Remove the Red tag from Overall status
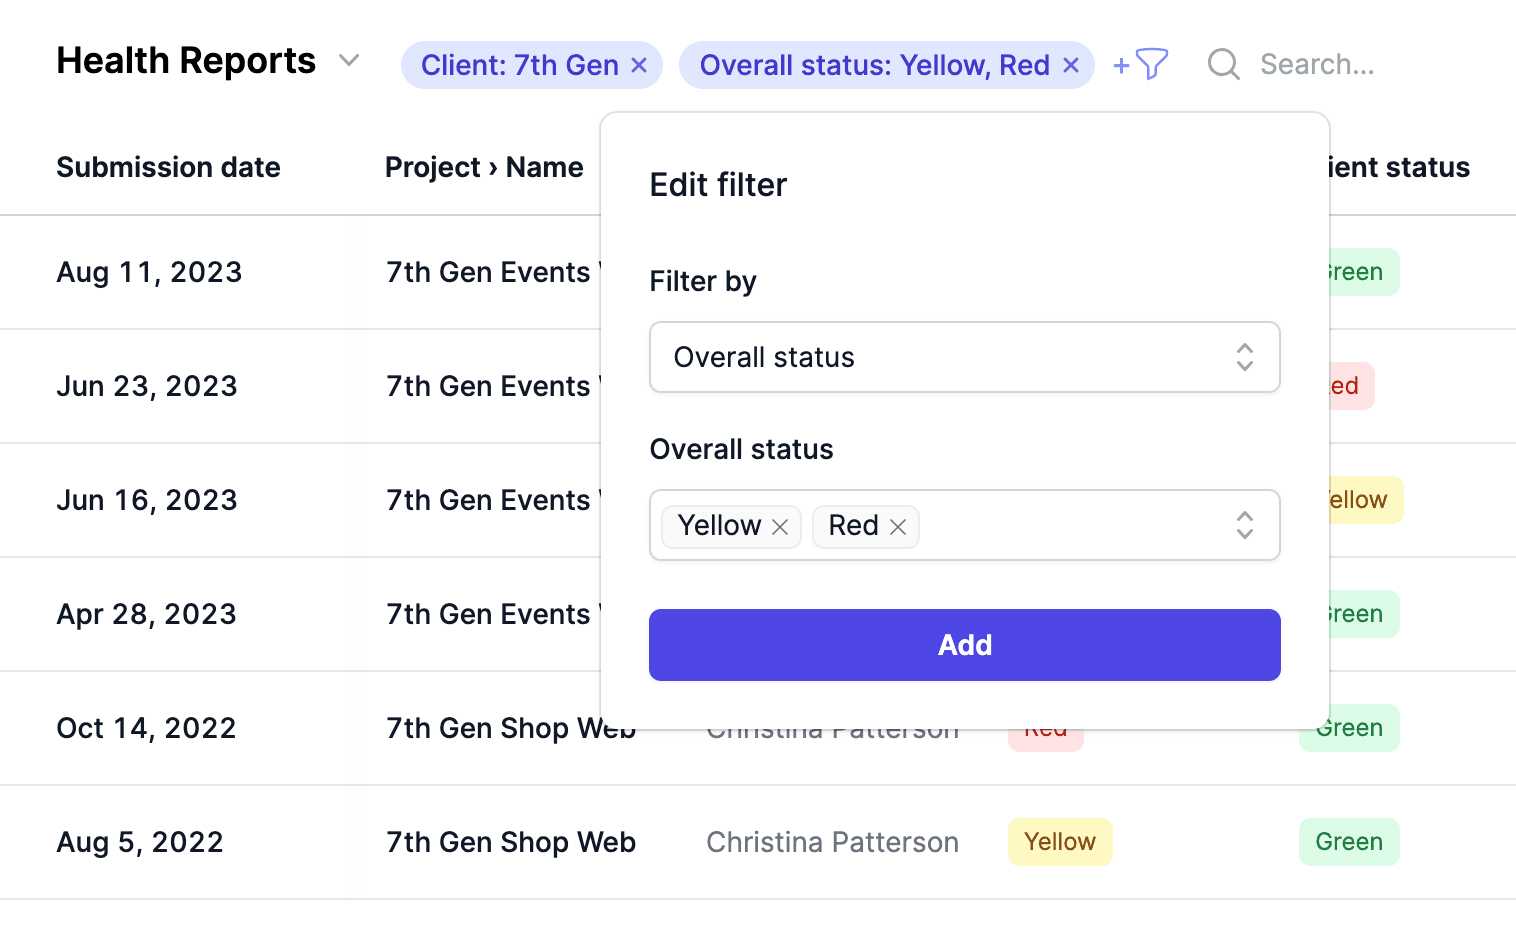The height and width of the screenshot is (940, 1516). tap(898, 526)
